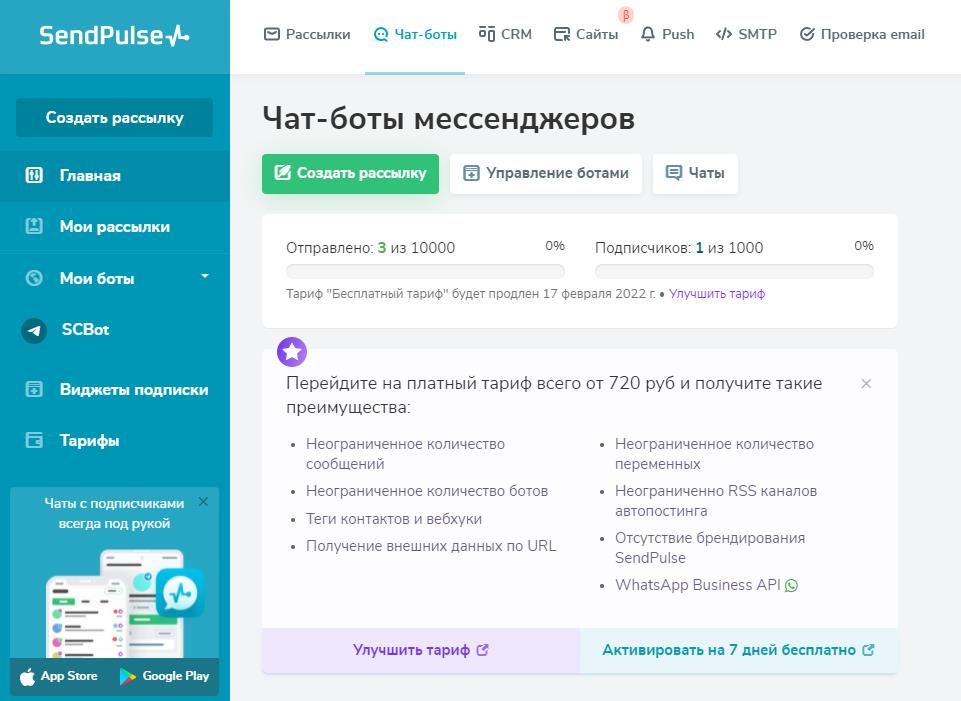The image size is (961, 701).
Task: Click the purple star badge icon
Action: pos(292,352)
